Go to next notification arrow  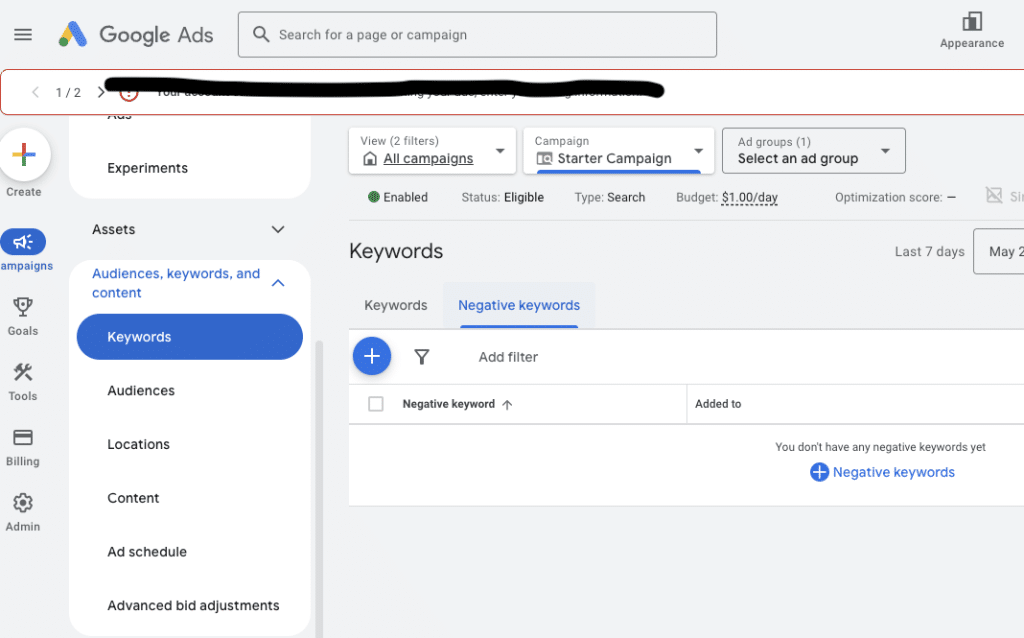pos(101,92)
